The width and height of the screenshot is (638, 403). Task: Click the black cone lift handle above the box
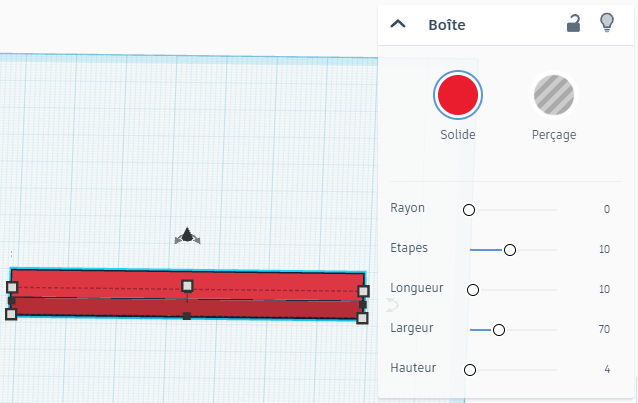[187, 235]
